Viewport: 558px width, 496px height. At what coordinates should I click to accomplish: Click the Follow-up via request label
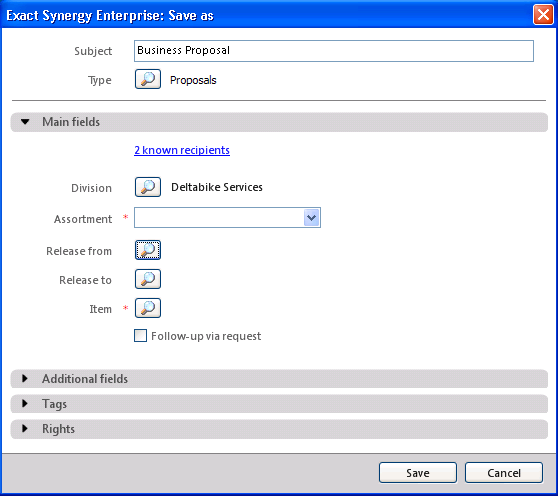click(x=206, y=336)
